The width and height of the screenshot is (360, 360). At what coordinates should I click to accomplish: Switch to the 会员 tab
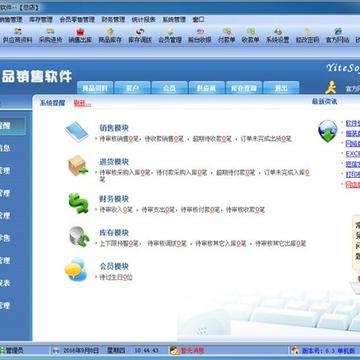[x=169, y=88]
